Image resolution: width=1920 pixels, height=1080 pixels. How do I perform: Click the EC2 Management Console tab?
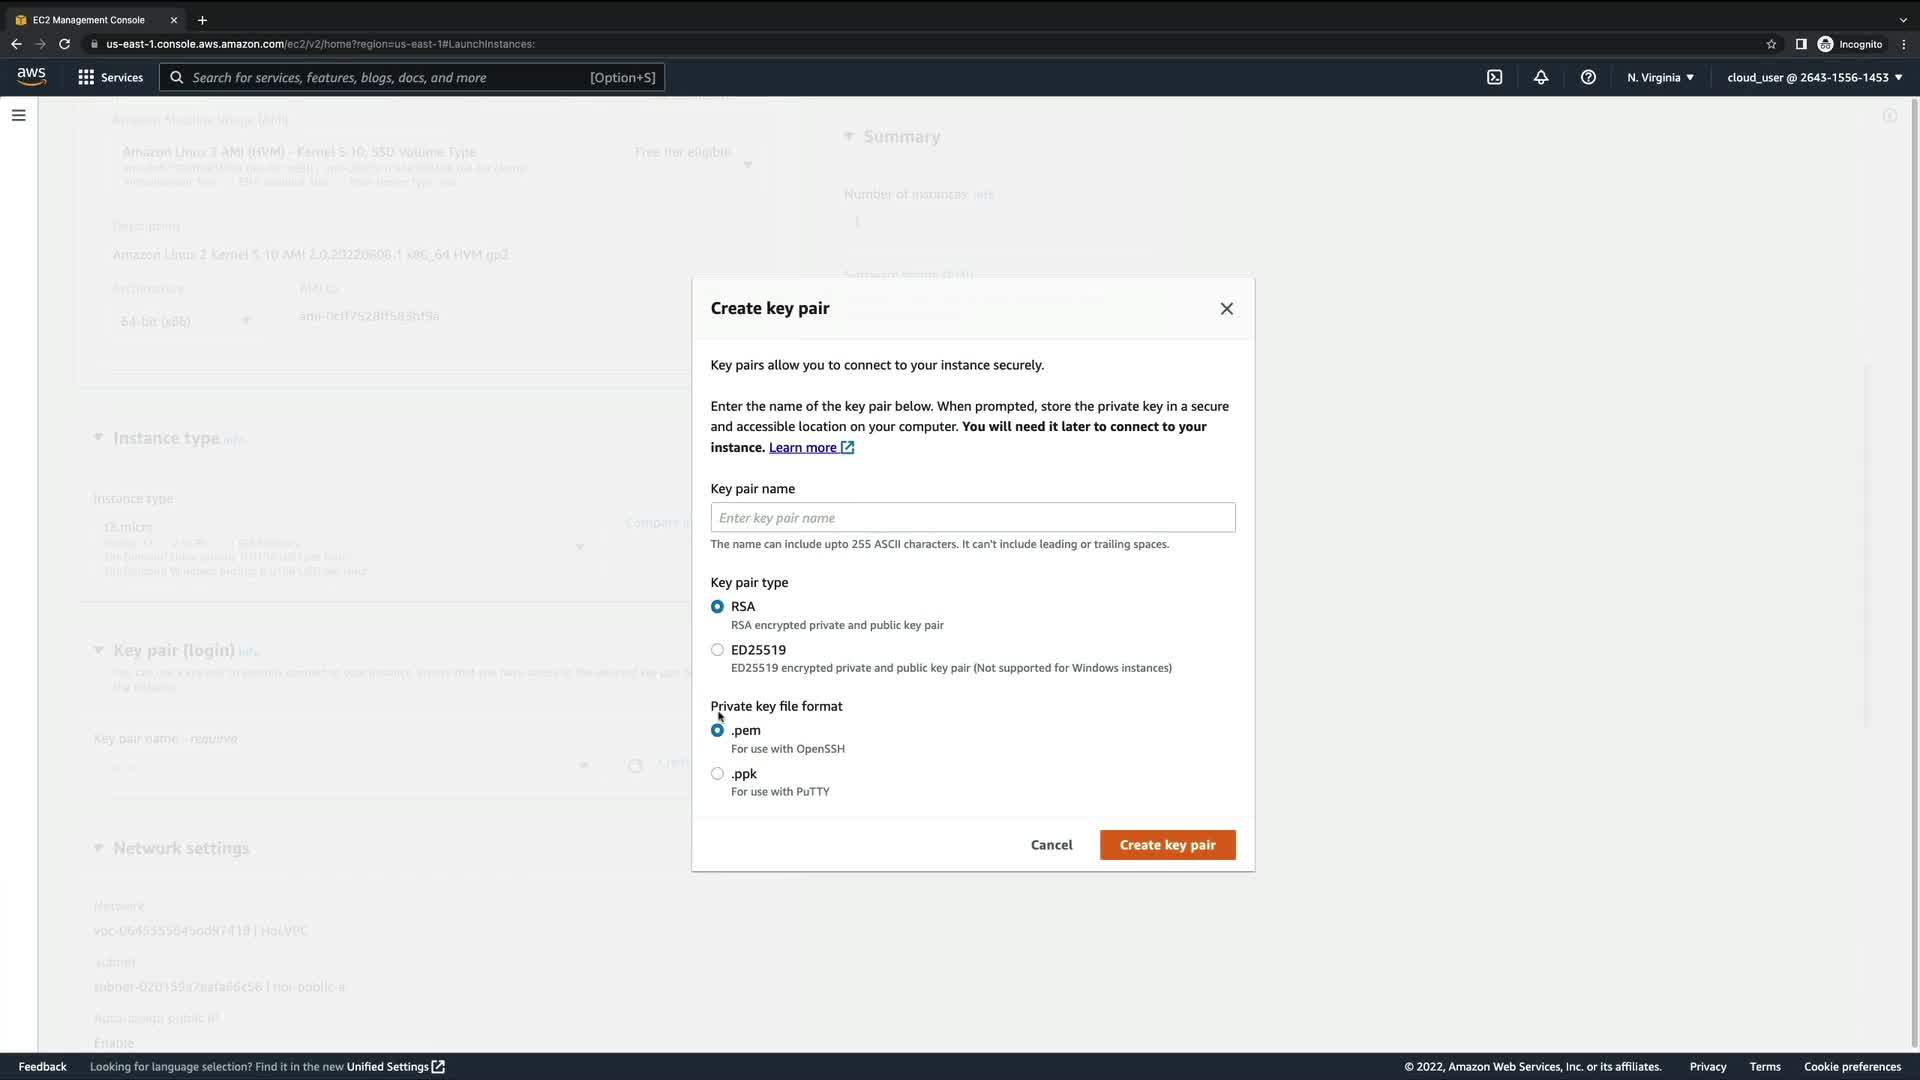(x=88, y=20)
